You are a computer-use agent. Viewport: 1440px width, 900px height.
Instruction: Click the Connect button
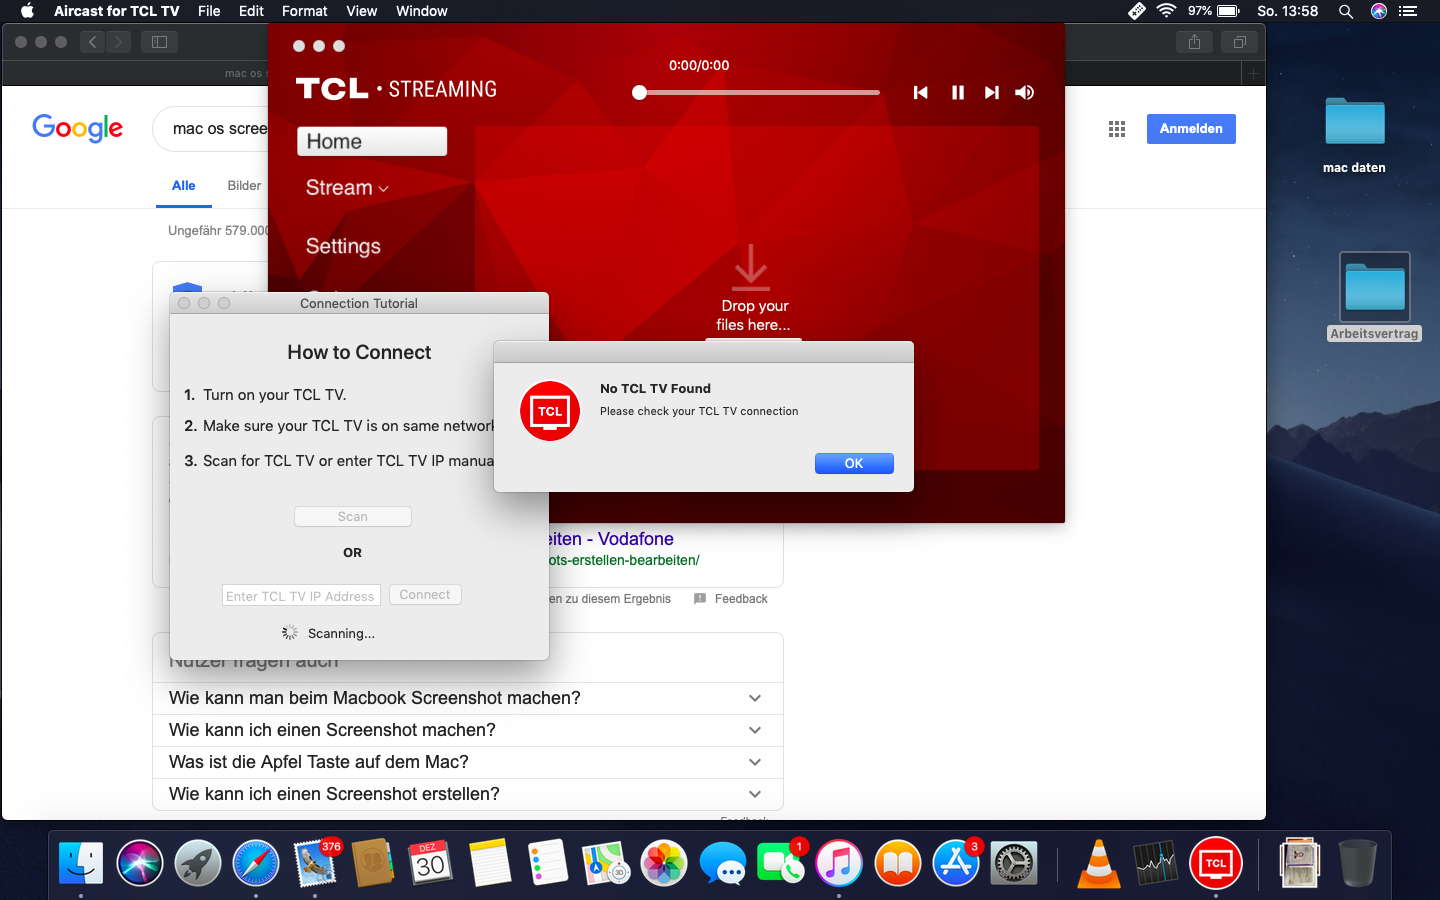coord(425,595)
